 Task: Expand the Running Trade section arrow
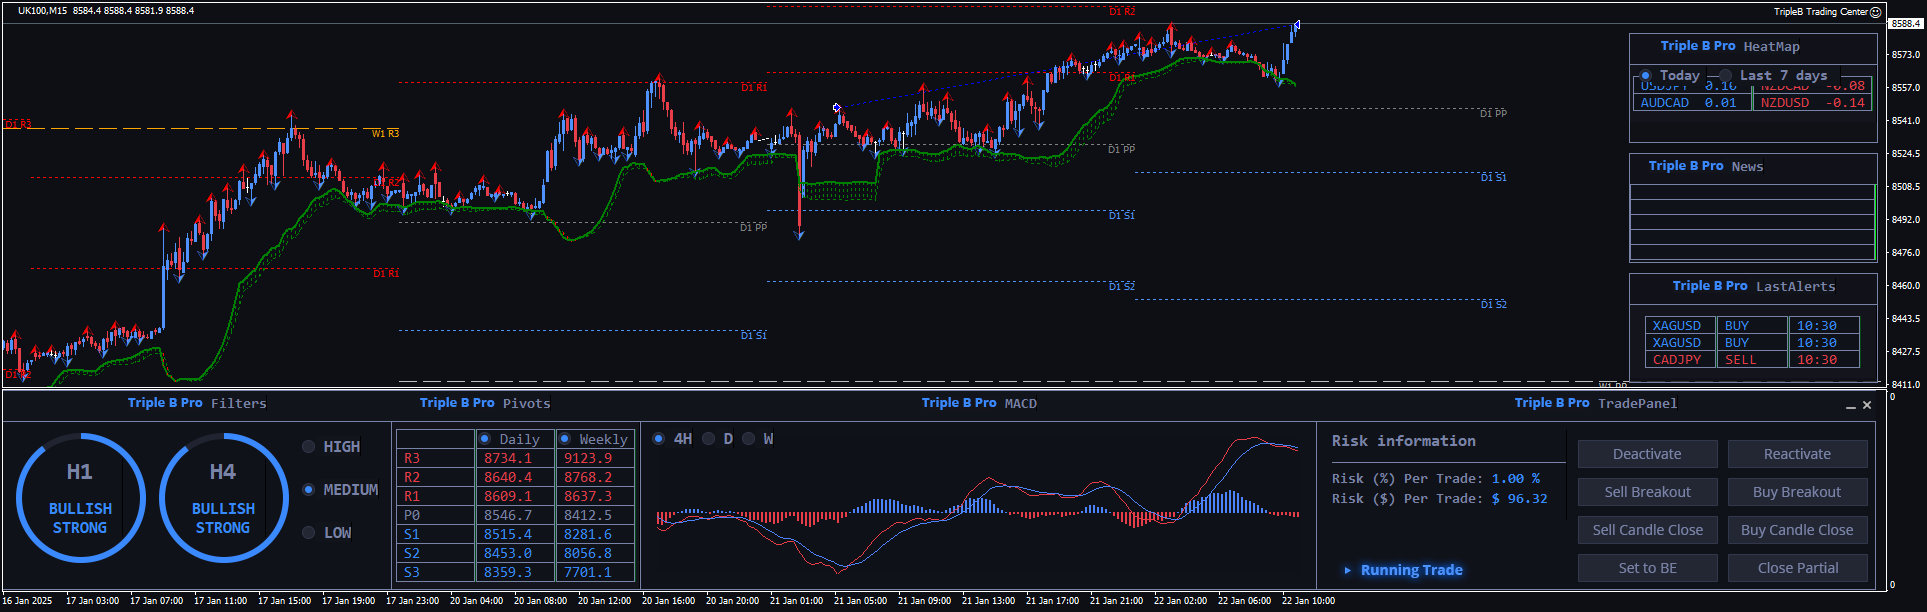click(x=1348, y=570)
